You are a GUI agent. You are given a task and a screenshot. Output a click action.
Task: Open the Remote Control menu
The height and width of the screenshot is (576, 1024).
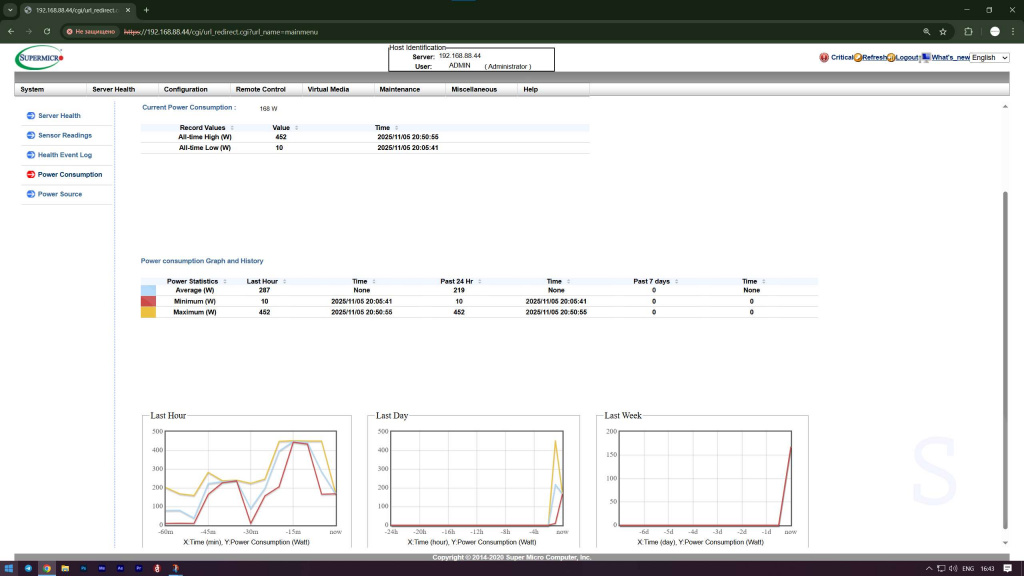tap(260, 89)
